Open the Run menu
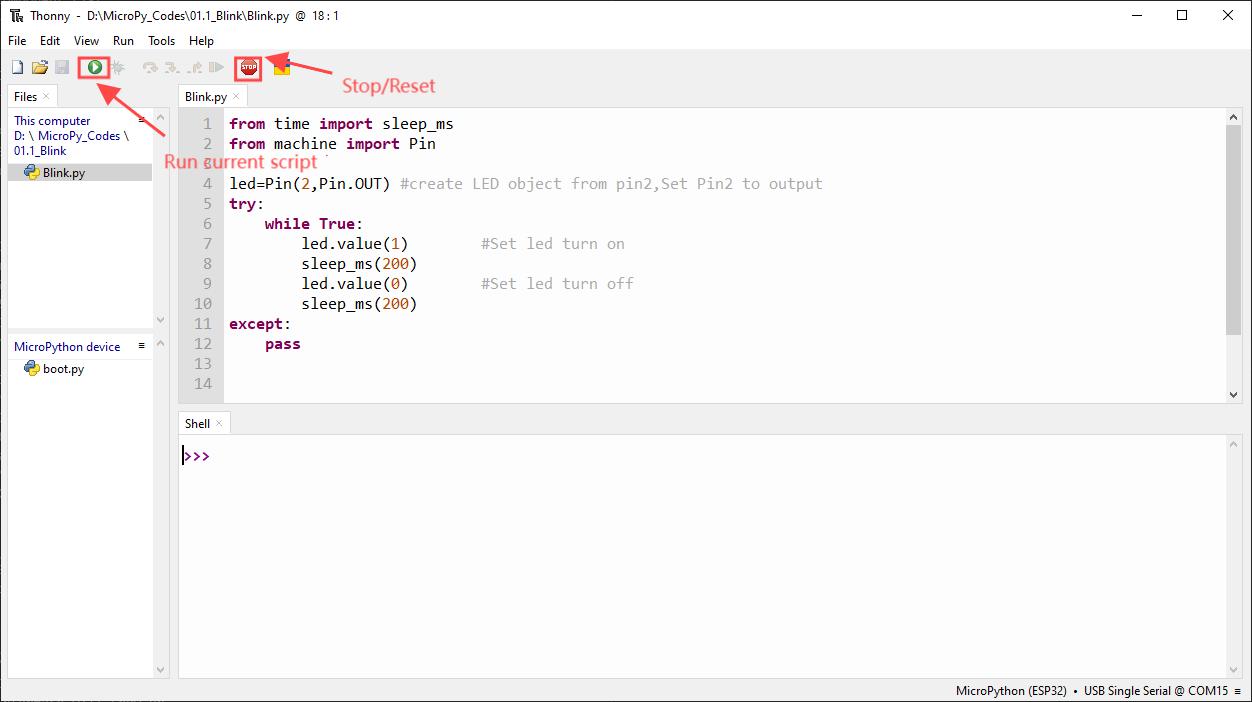1252x702 pixels. coord(123,41)
